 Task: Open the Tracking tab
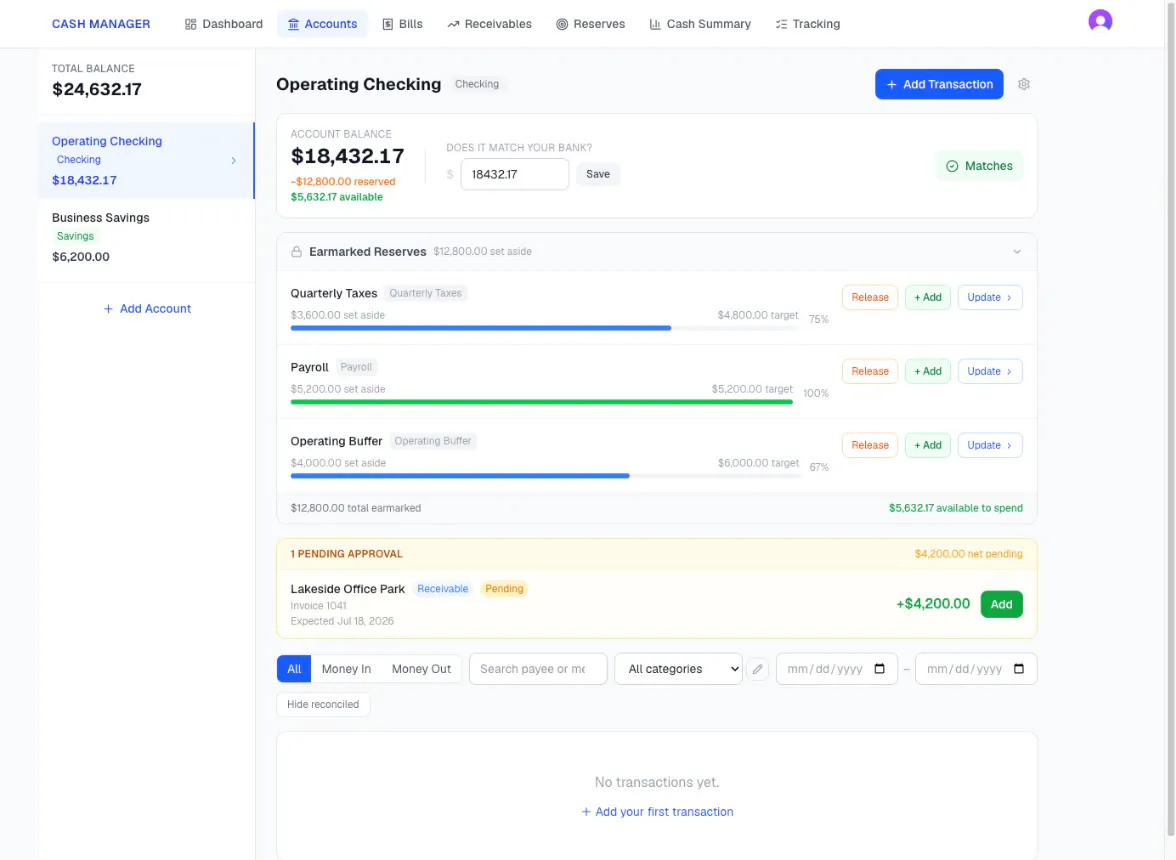[x=808, y=24]
